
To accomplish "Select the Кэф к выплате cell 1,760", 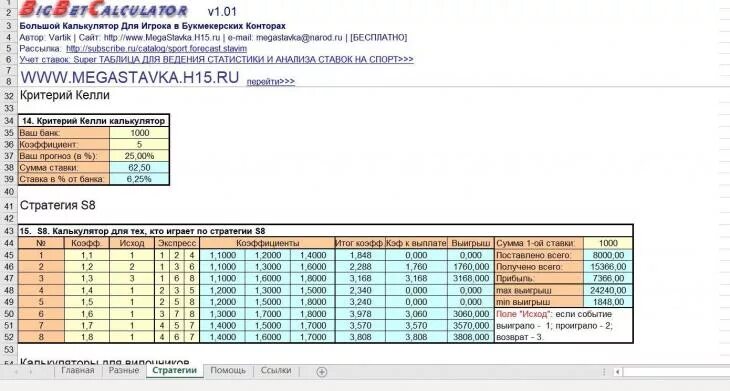I will point(416,267).
